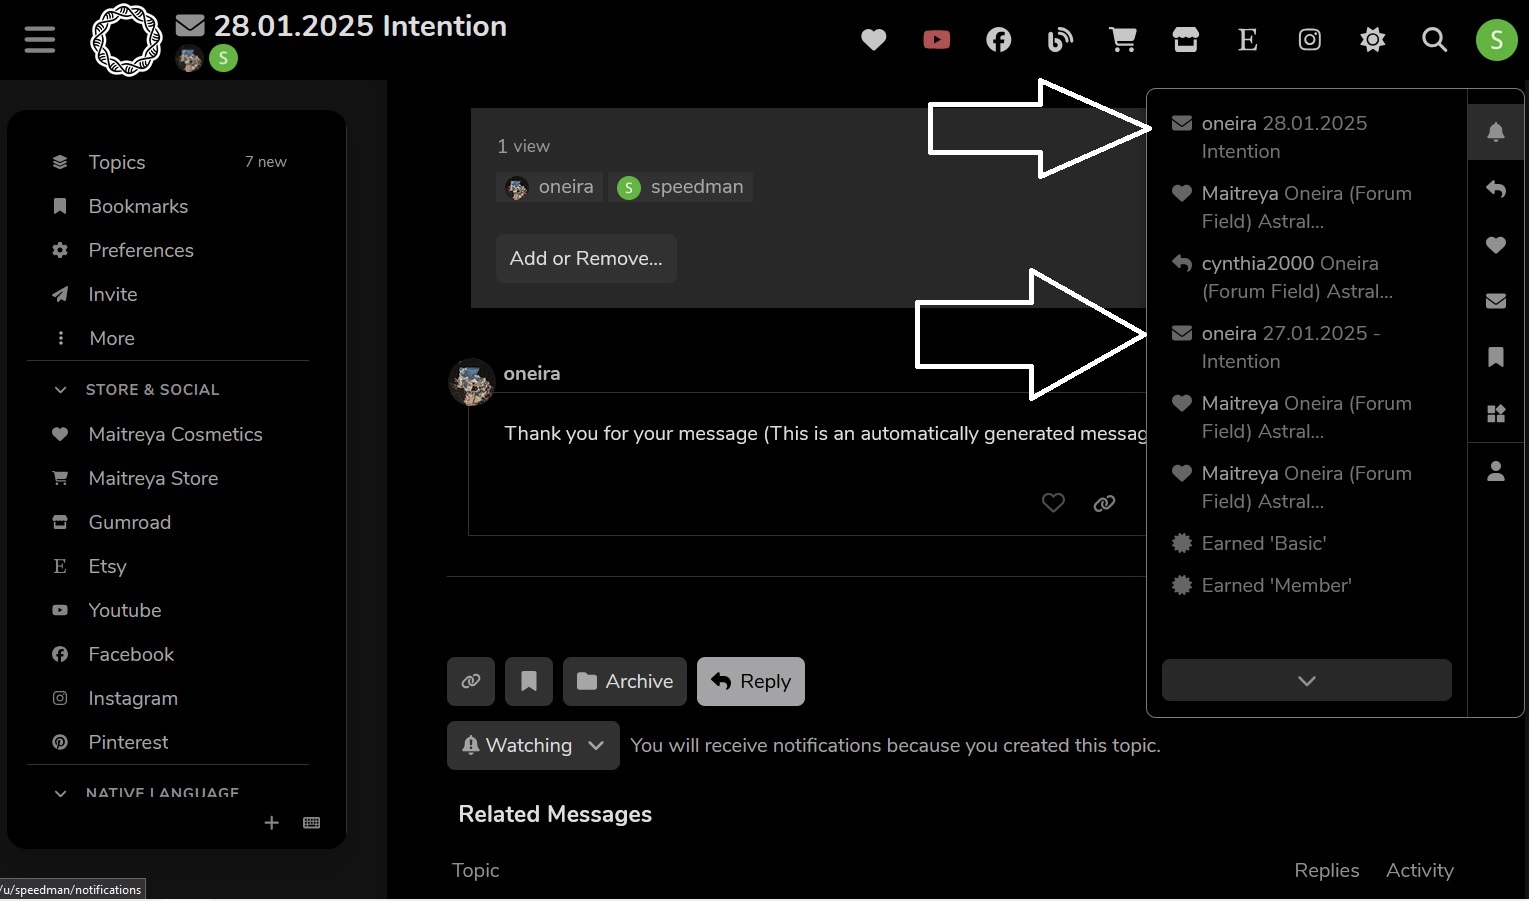Open the Facebook icon in header
1529x901 pixels.
(998, 40)
